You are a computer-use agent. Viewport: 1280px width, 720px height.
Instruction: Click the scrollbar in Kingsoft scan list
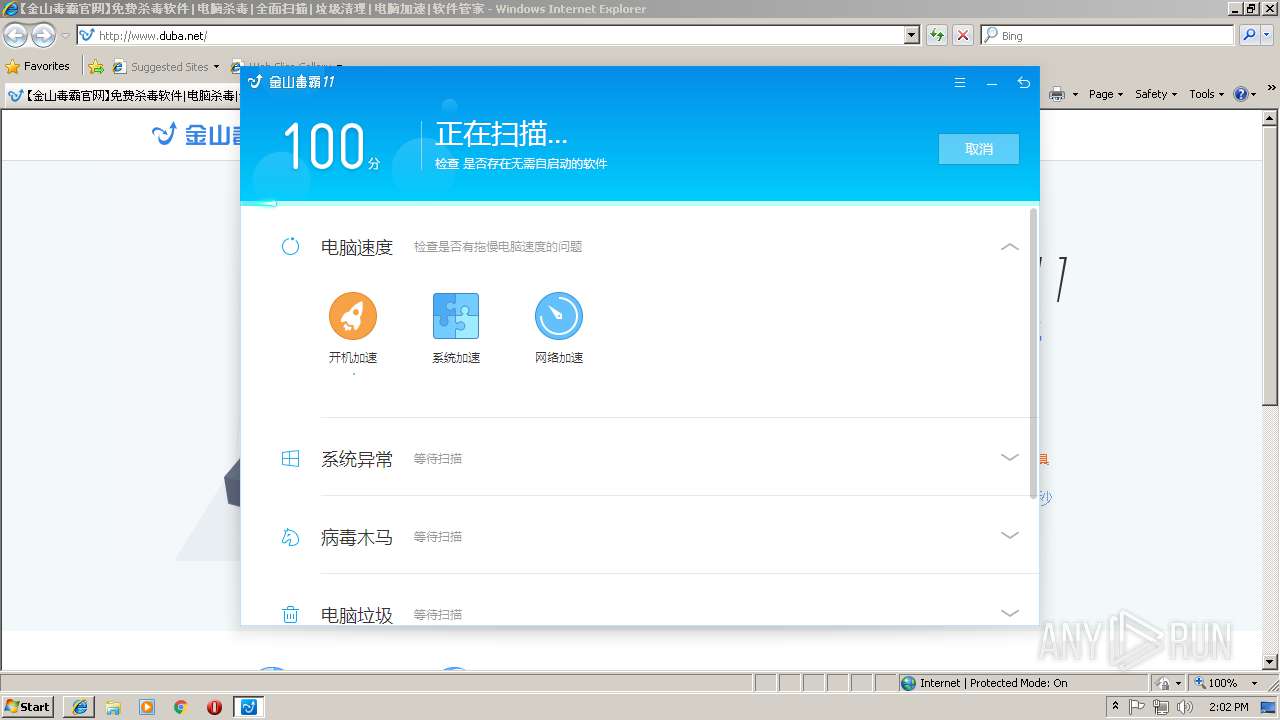coord(1034,352)
